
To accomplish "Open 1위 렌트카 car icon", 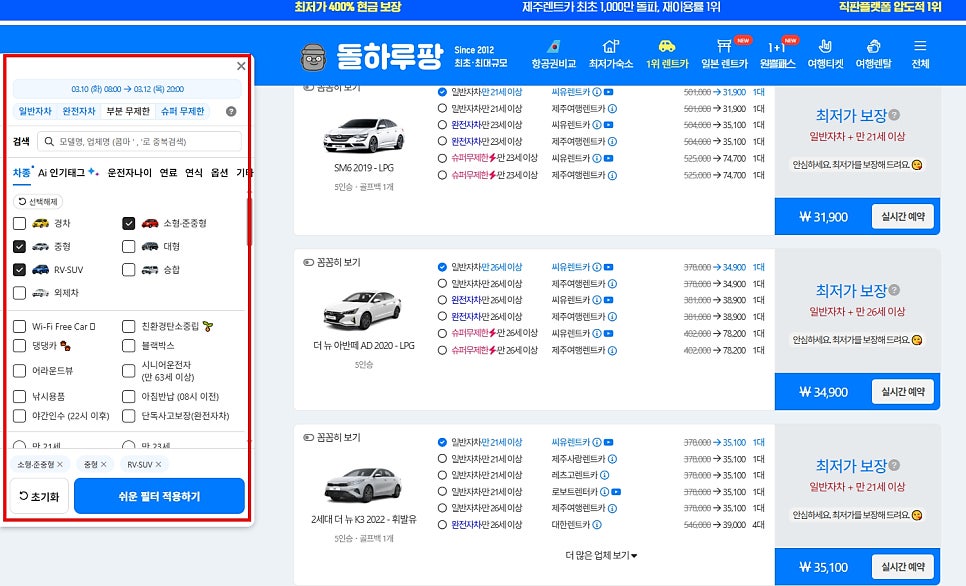I will point(667,47).
